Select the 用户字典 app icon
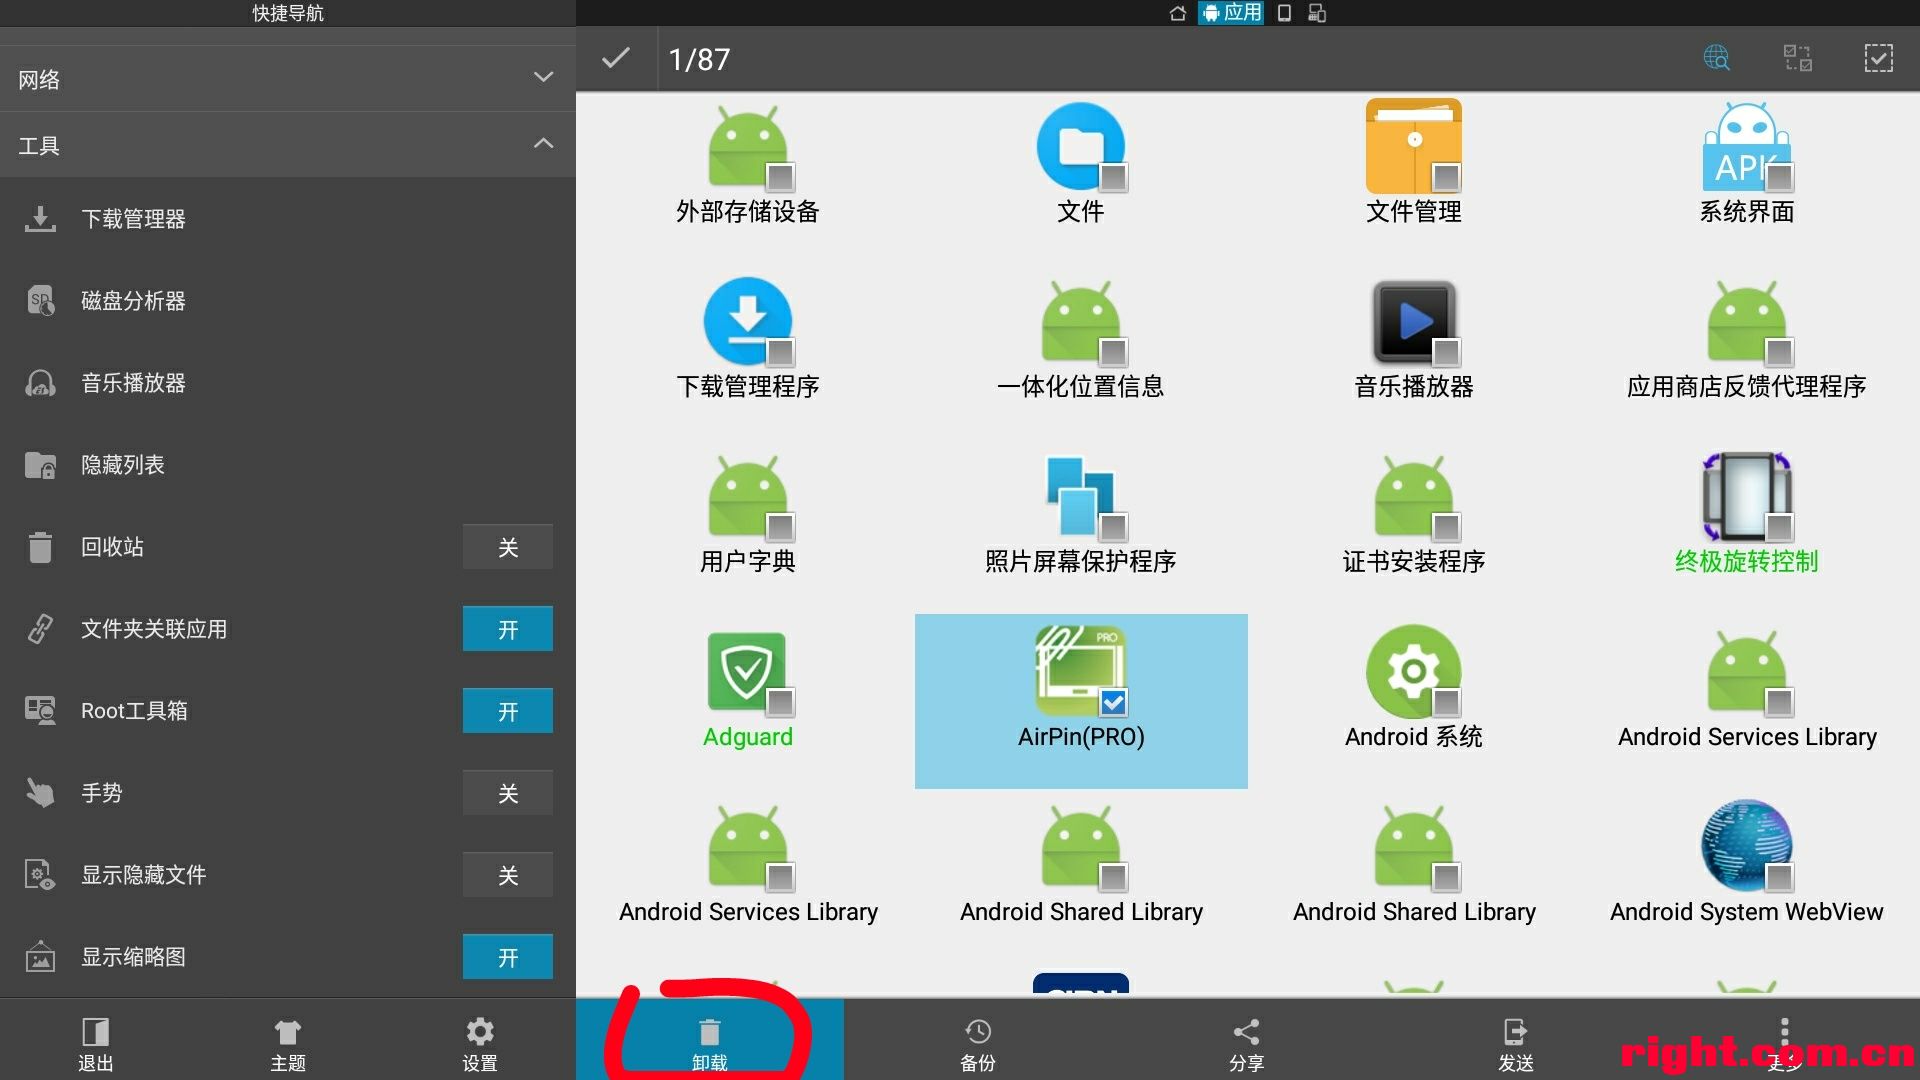Screen dimensions: 1920x1080 (x=748, y=497)
